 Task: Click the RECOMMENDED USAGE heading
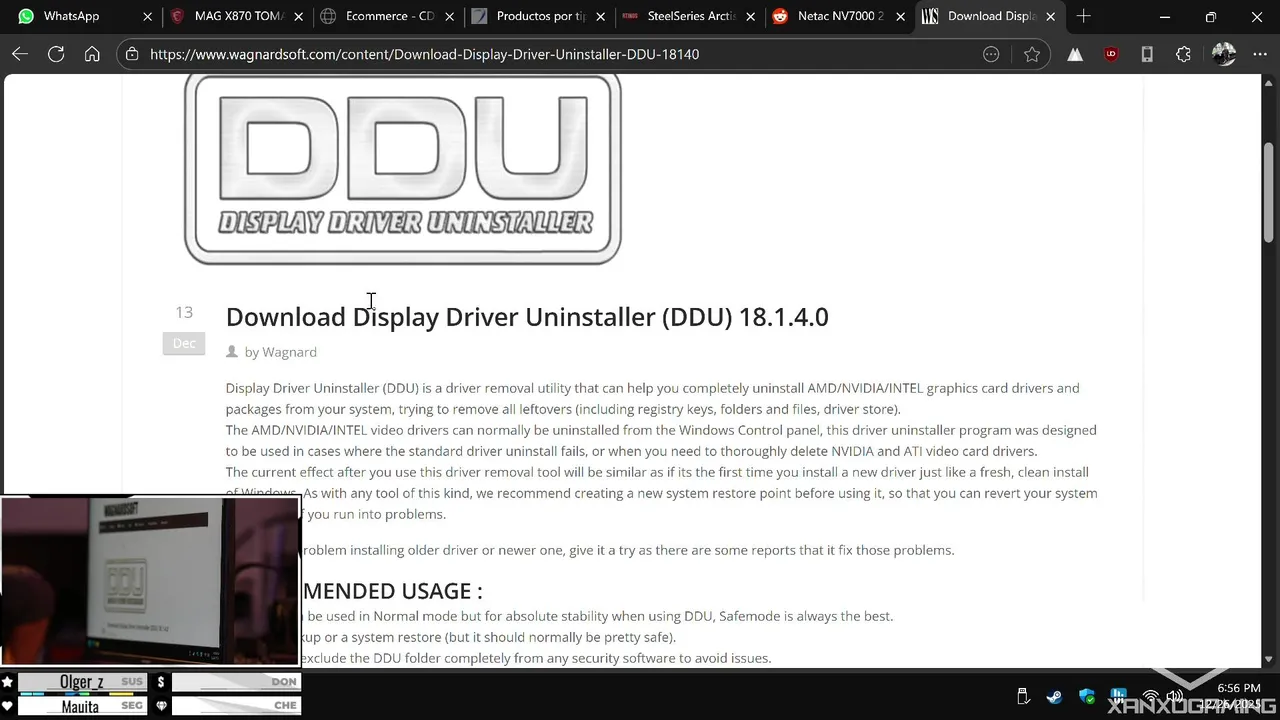click(x=392, y=591)
